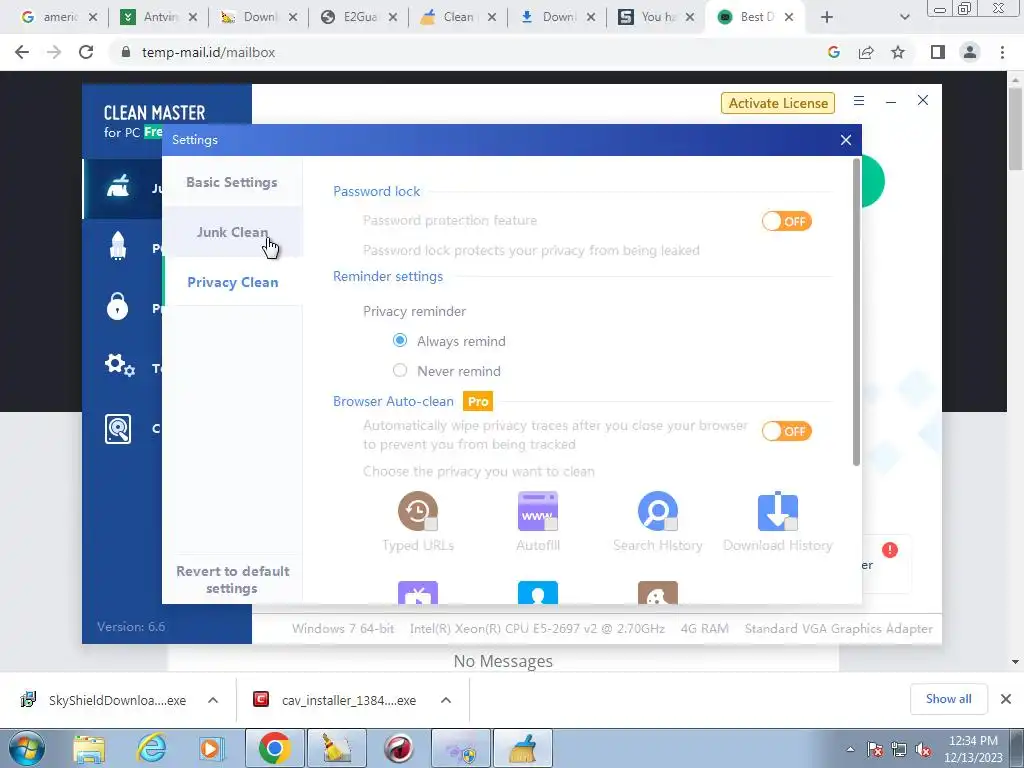Screen dimensions: 1024x768
Task: Click the volume icon in system tray
Action: coord(923,749)
